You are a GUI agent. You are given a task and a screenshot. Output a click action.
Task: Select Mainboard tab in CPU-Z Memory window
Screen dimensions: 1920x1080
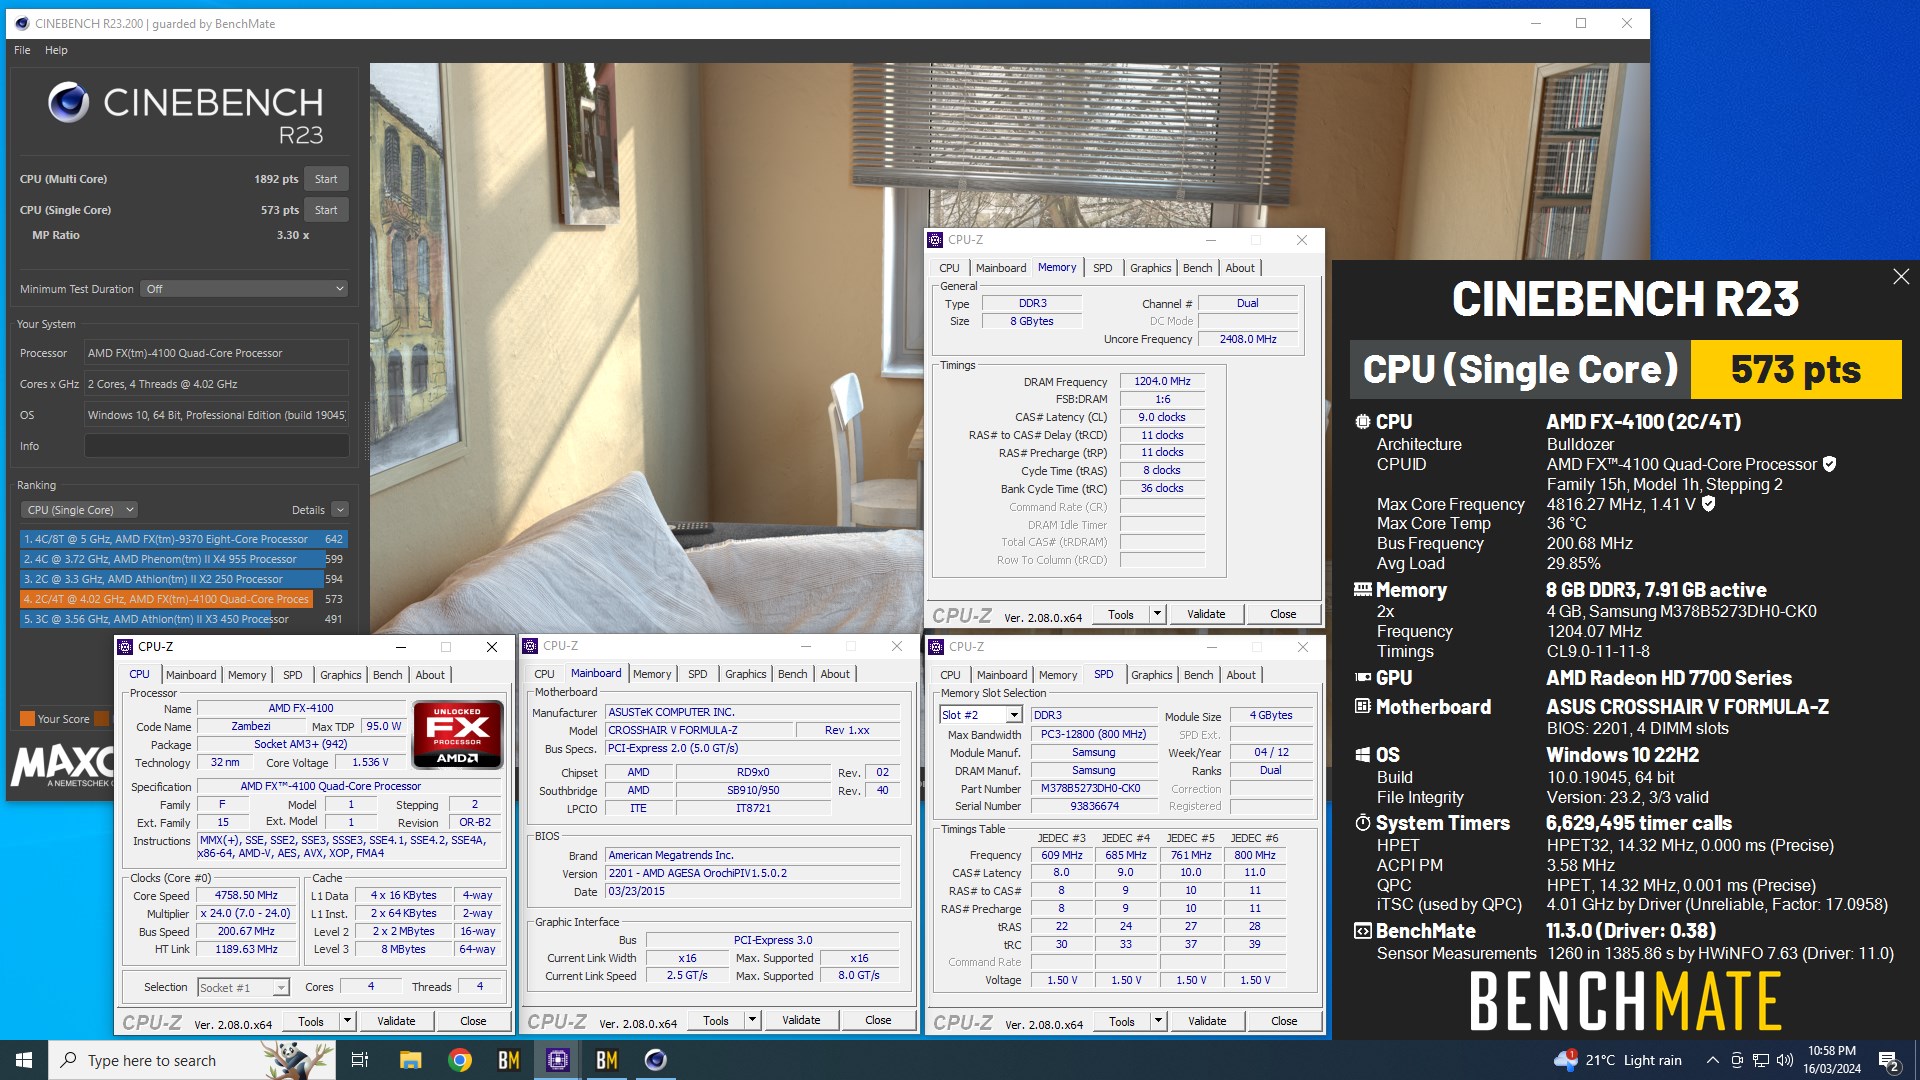1001,268
